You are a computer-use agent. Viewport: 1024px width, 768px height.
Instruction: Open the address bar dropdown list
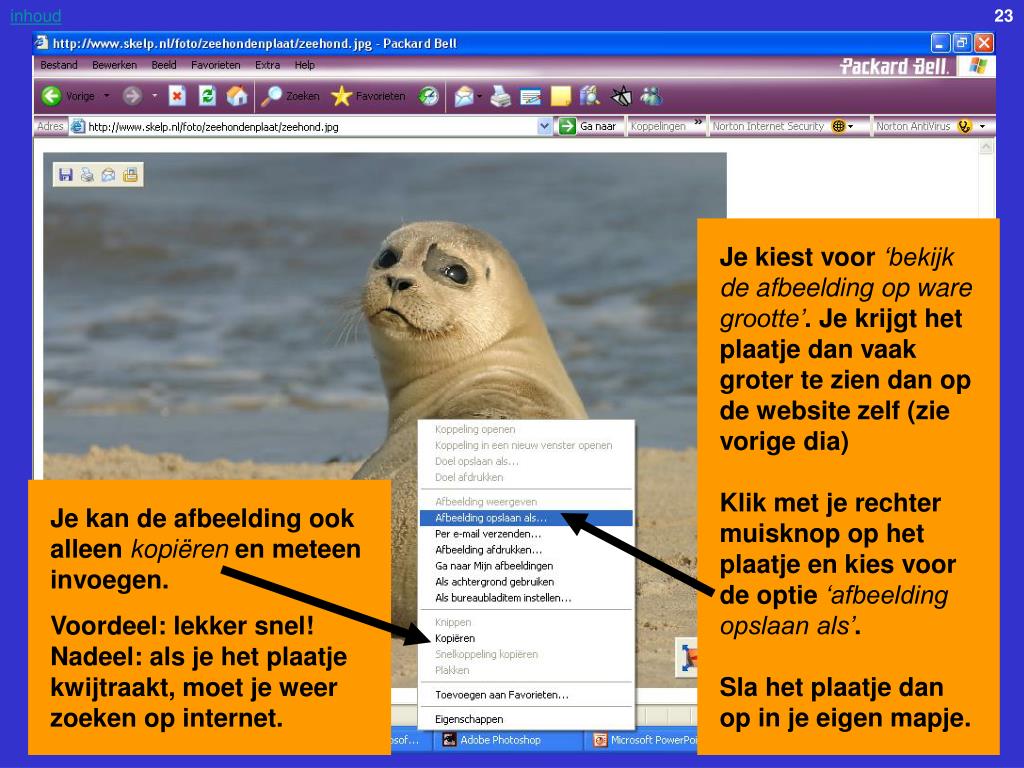tap(545, 126)
